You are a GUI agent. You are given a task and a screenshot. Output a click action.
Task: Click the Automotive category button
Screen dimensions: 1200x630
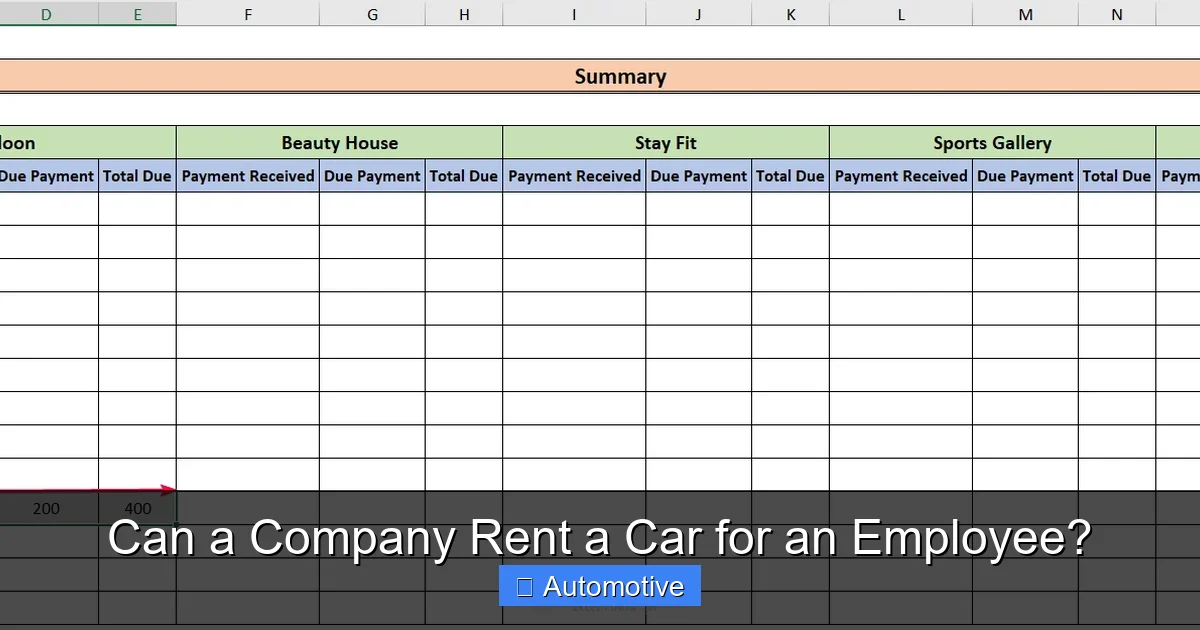pyautogui.click(x=600, y=586)
